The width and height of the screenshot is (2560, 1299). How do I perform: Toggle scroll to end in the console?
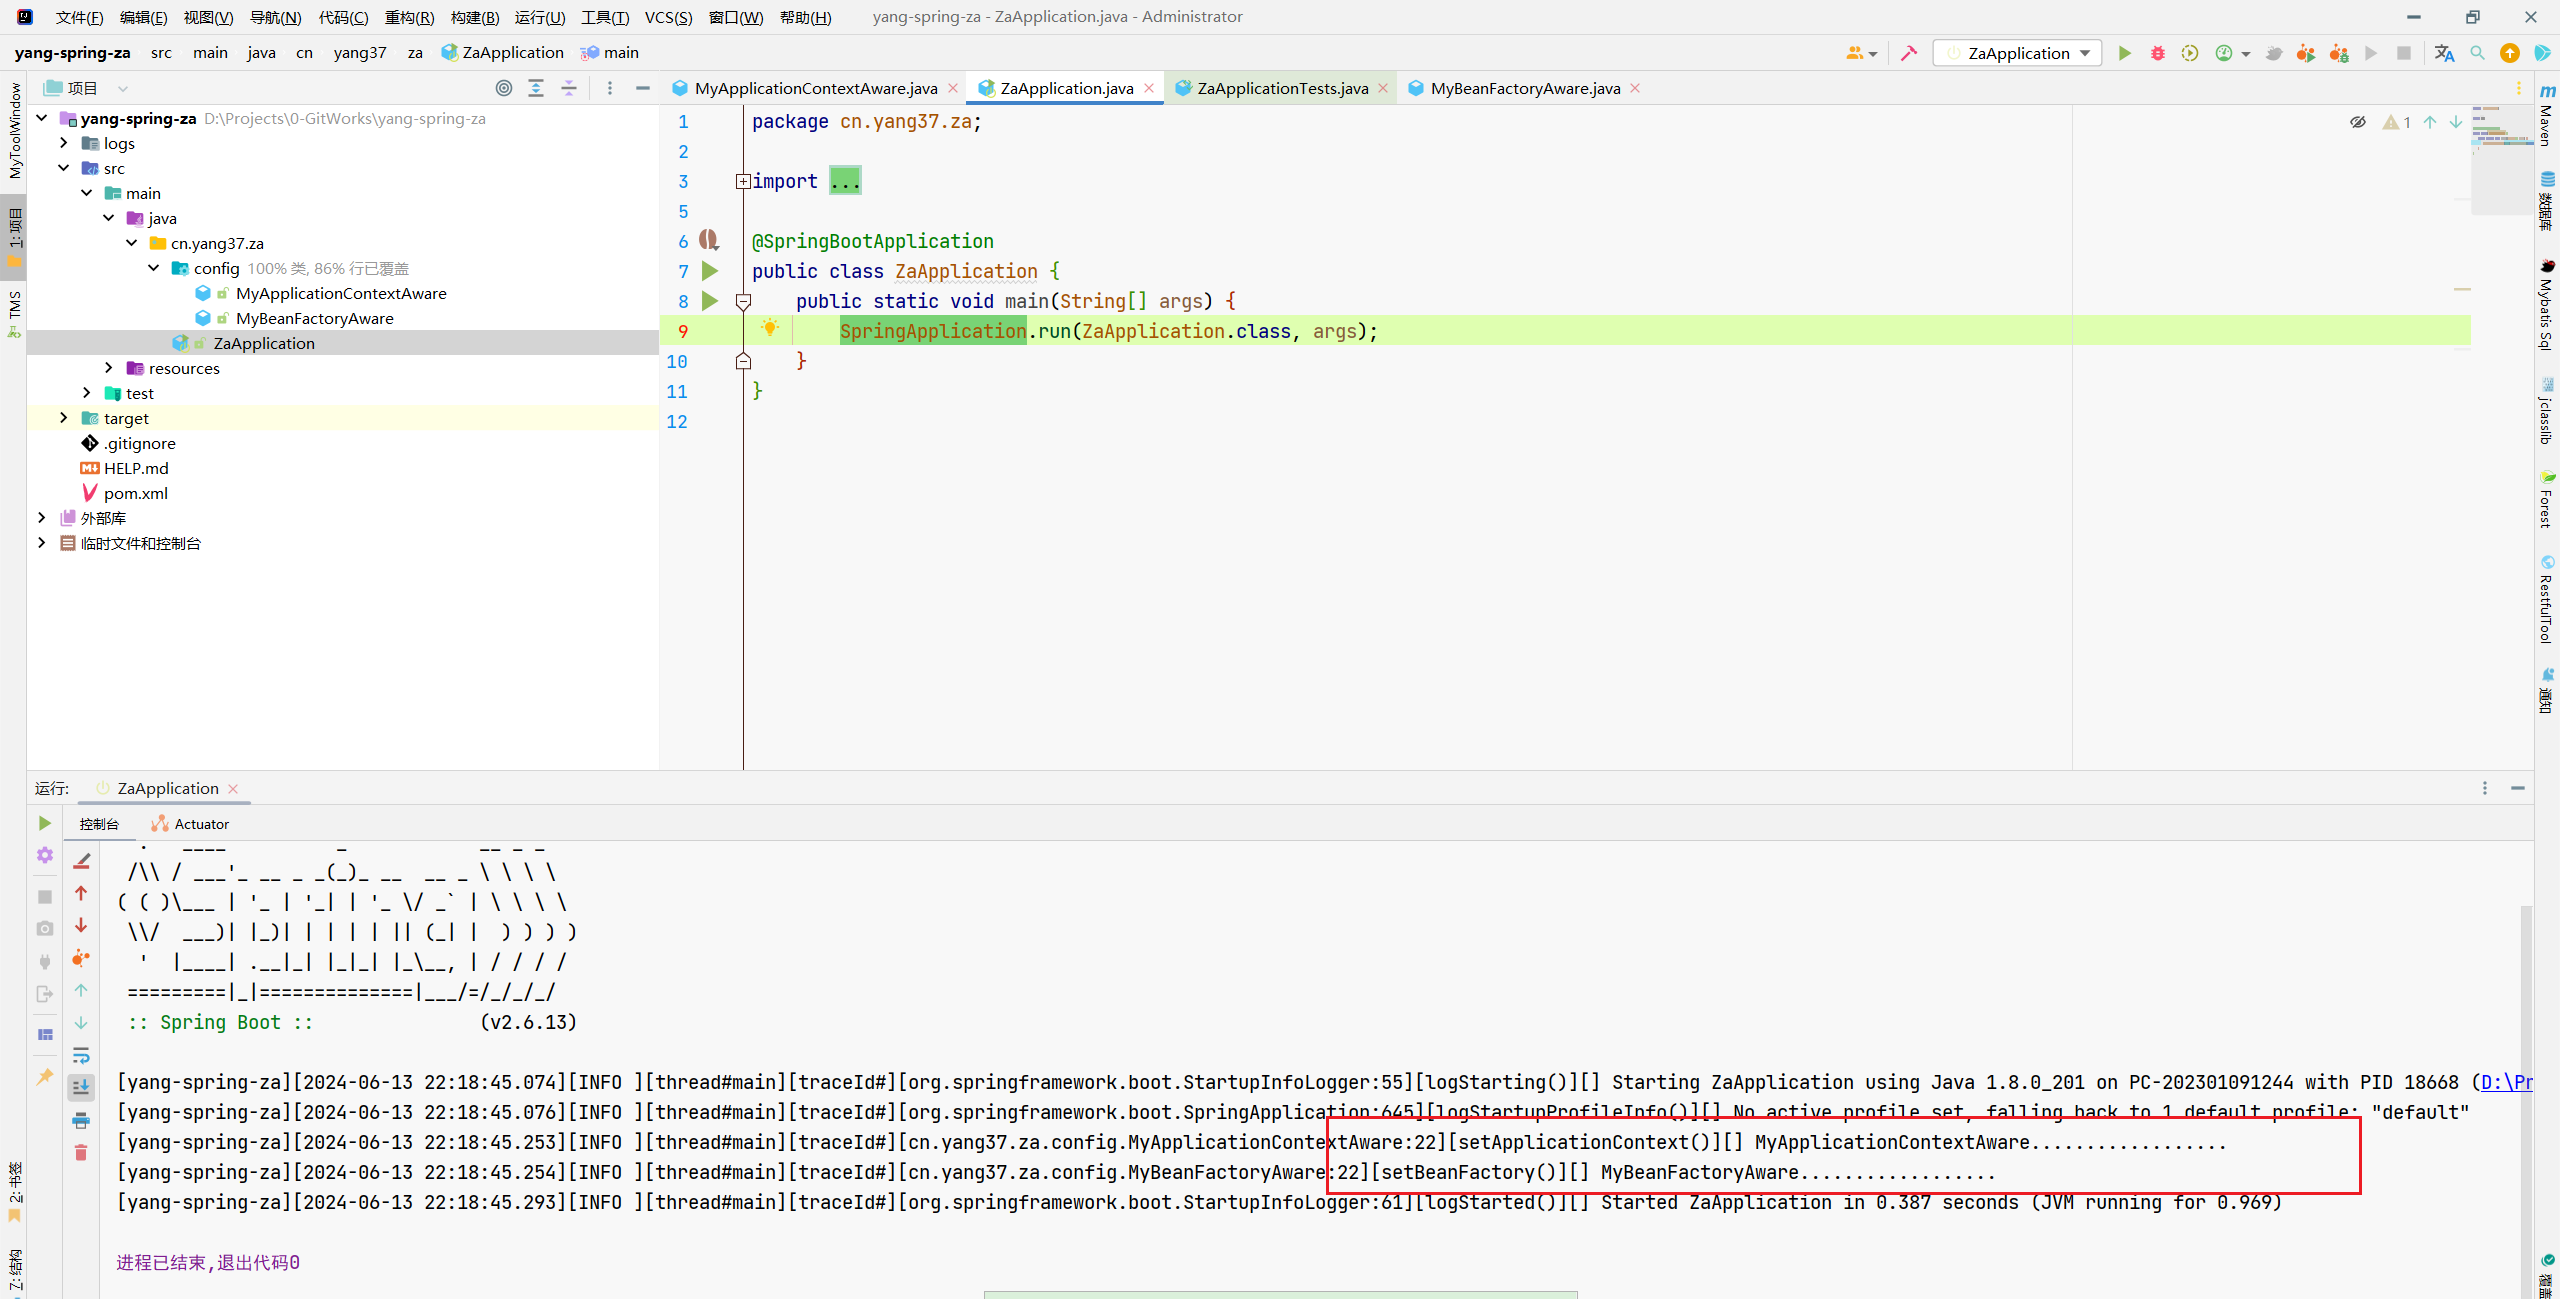point(81,1087)
